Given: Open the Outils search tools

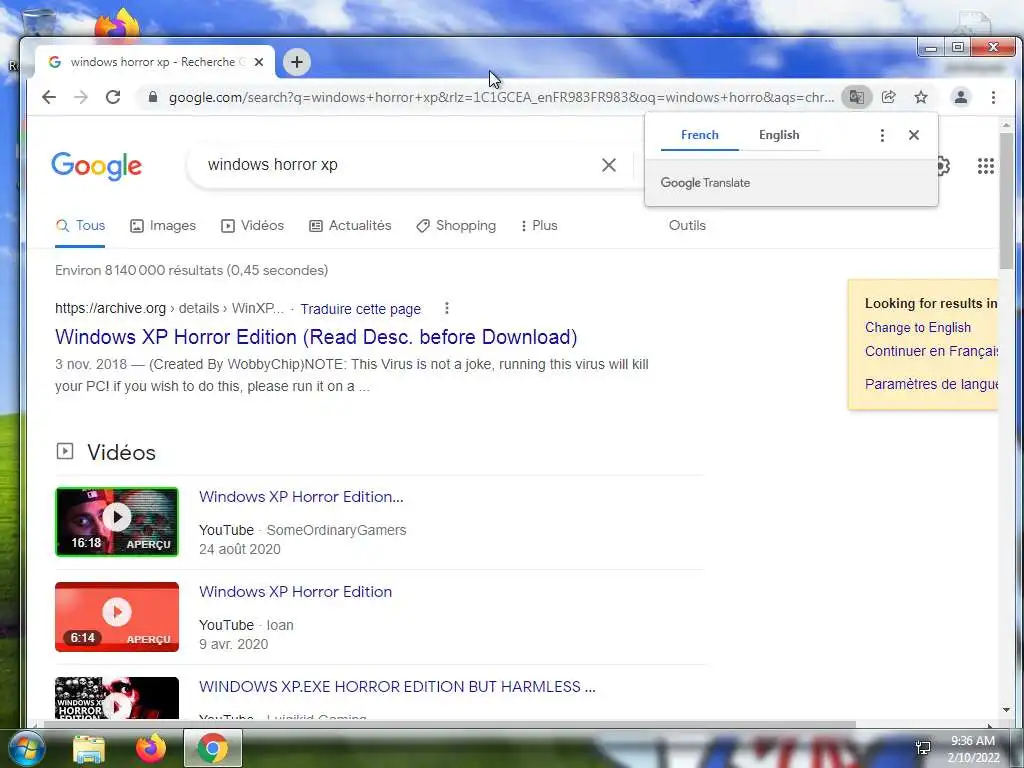Looking at the screenshot, I should (687, 226).
